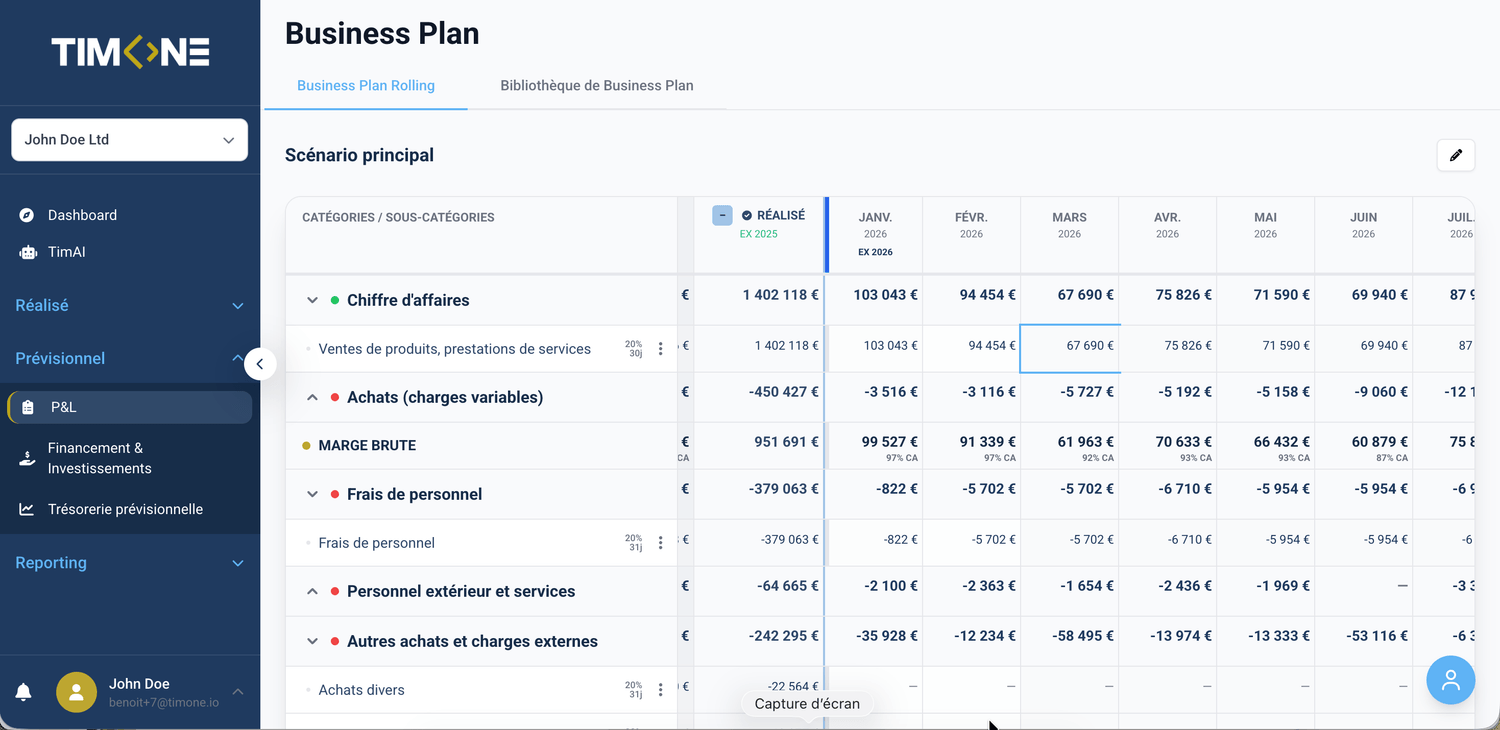Click the TimAI robot icon

click(x=28, y=252)
